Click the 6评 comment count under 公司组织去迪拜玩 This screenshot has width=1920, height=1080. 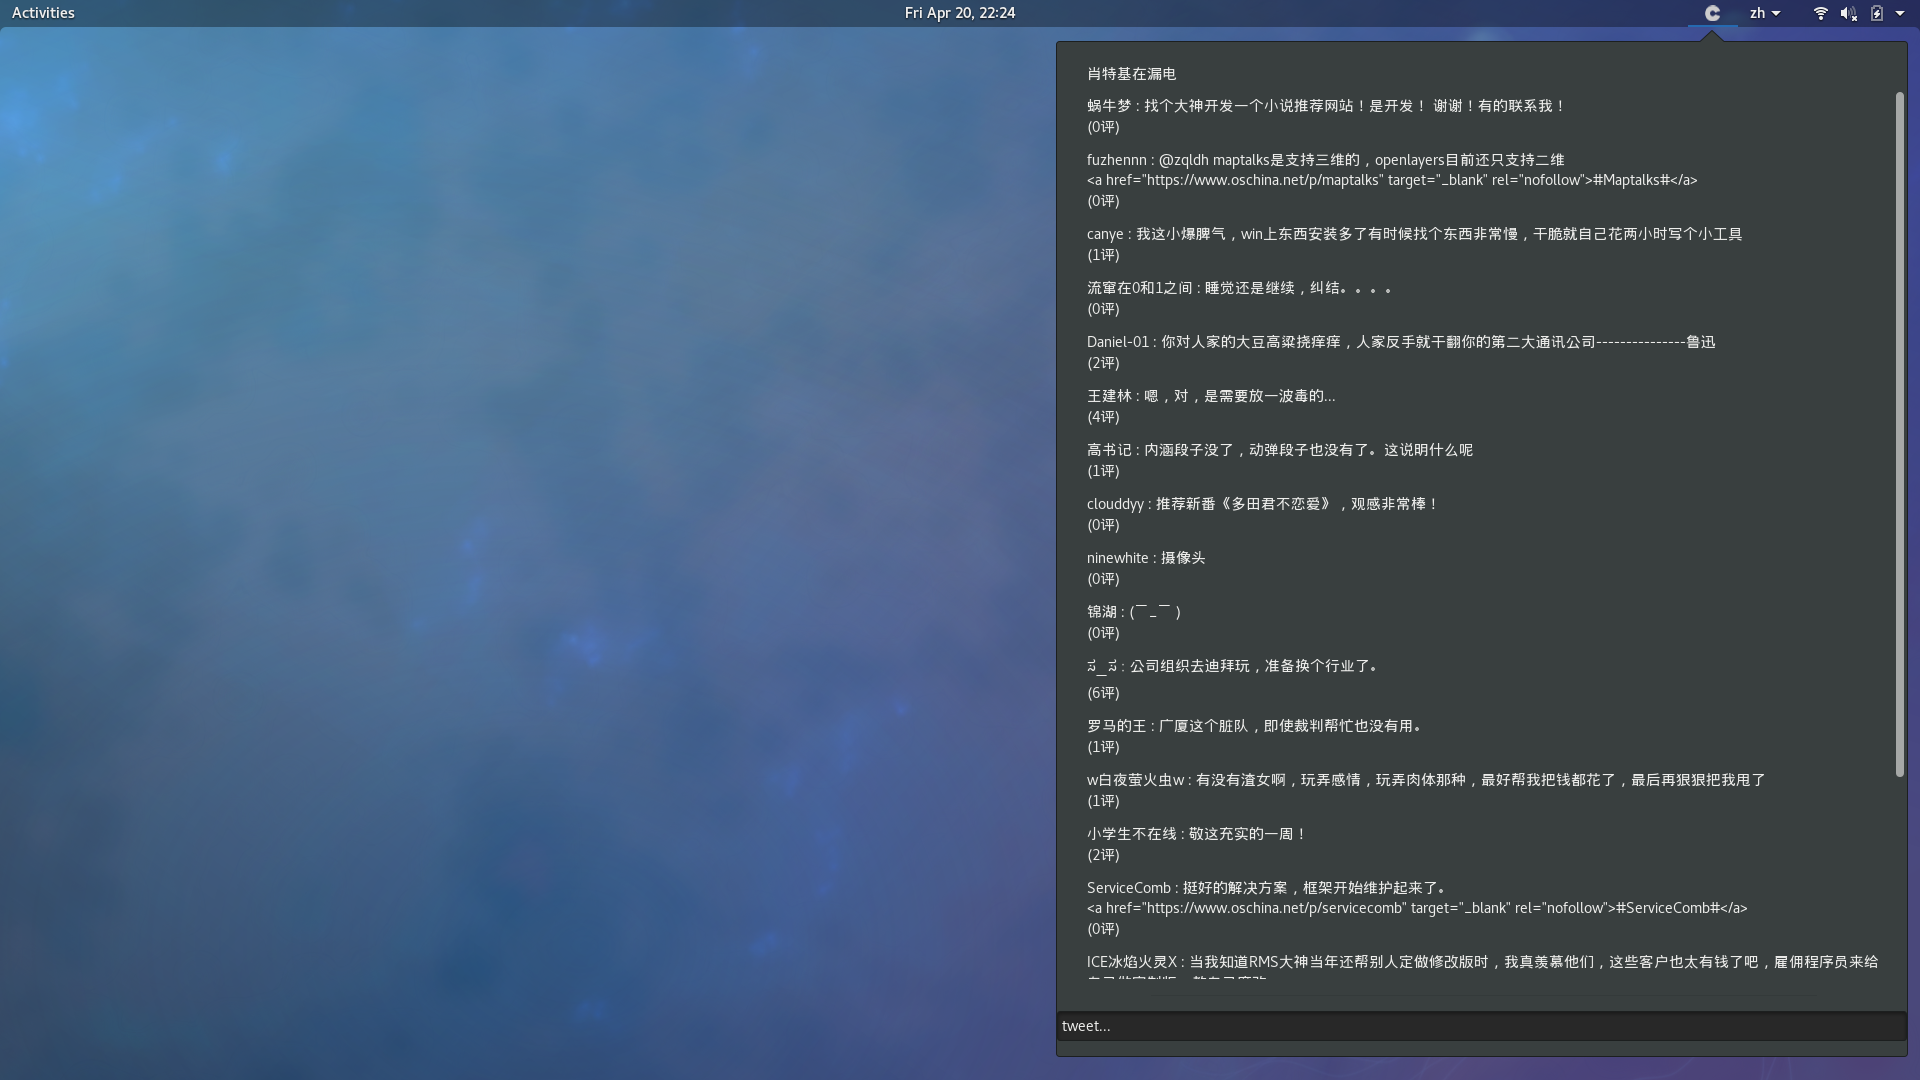(1103, 693)
